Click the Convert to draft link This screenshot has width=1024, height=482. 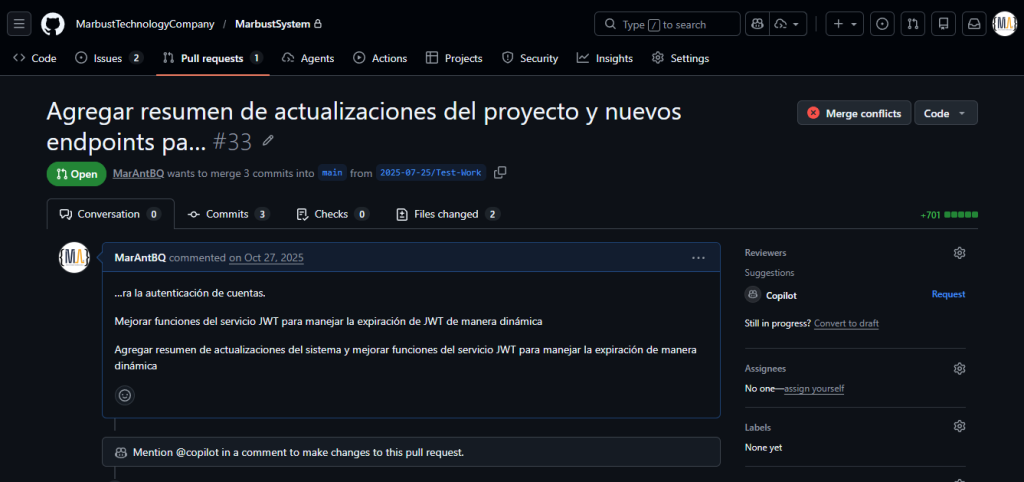click(846, 323)
